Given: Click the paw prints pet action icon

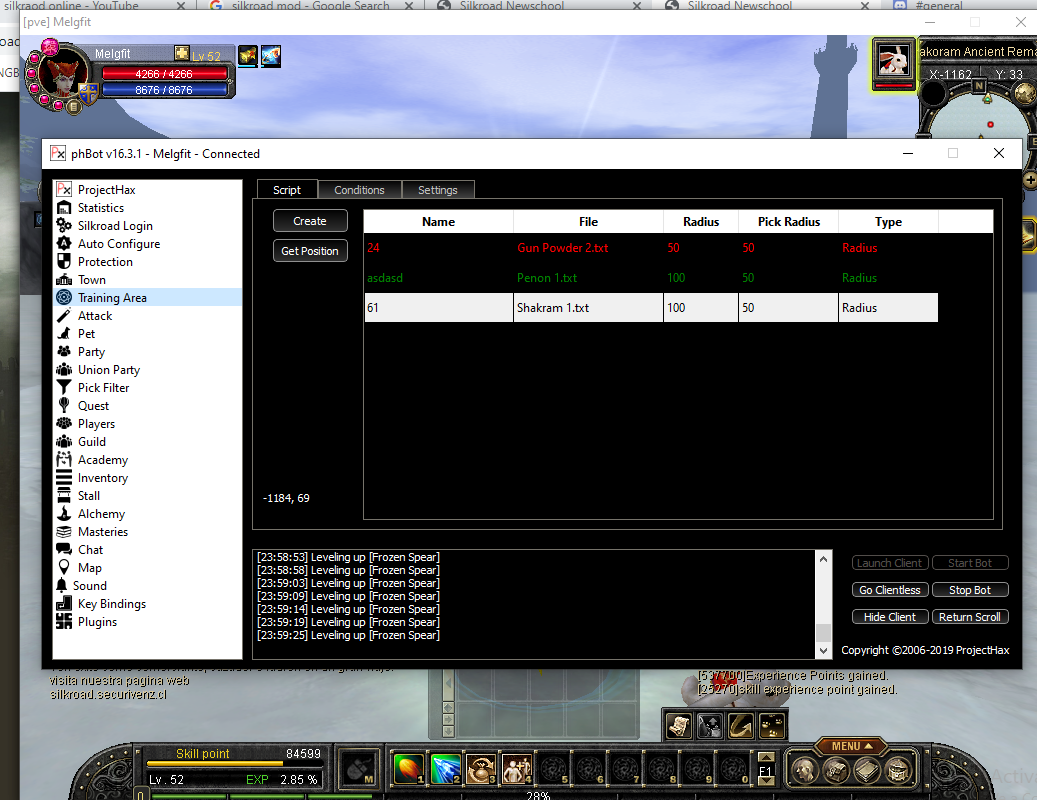Looking at the screenshot, I should [772, 725].
